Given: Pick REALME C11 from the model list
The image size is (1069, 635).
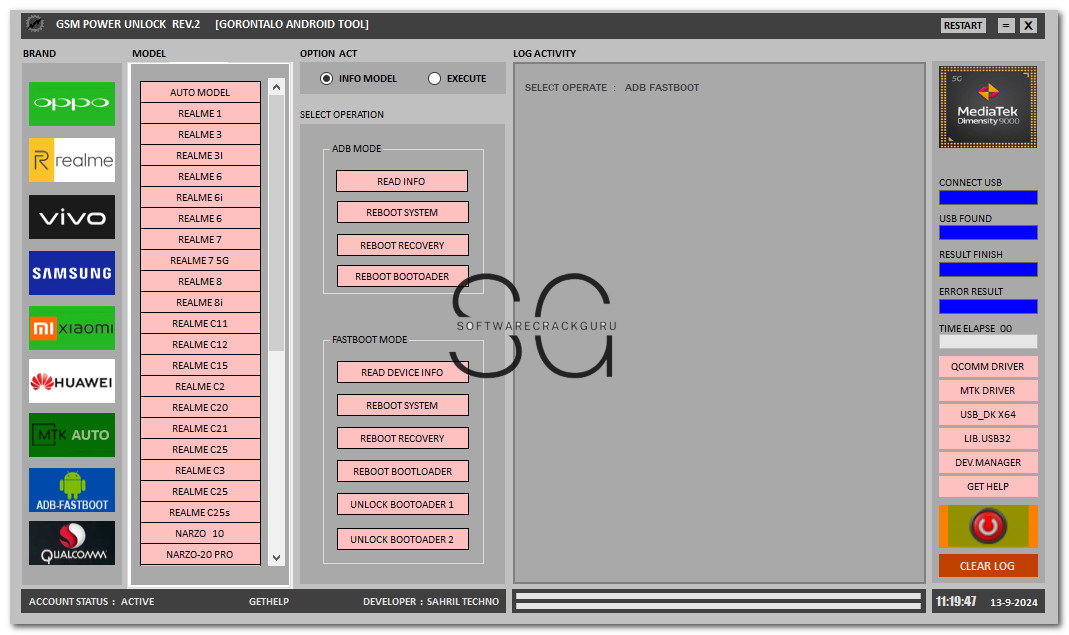Looking at the screenshot, I should tap(200, 323).
